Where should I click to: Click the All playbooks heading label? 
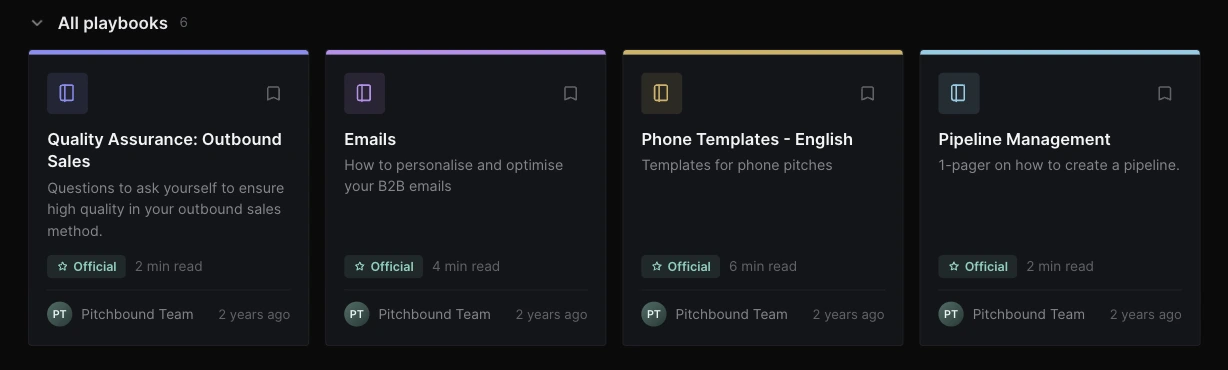pos(113,23)
